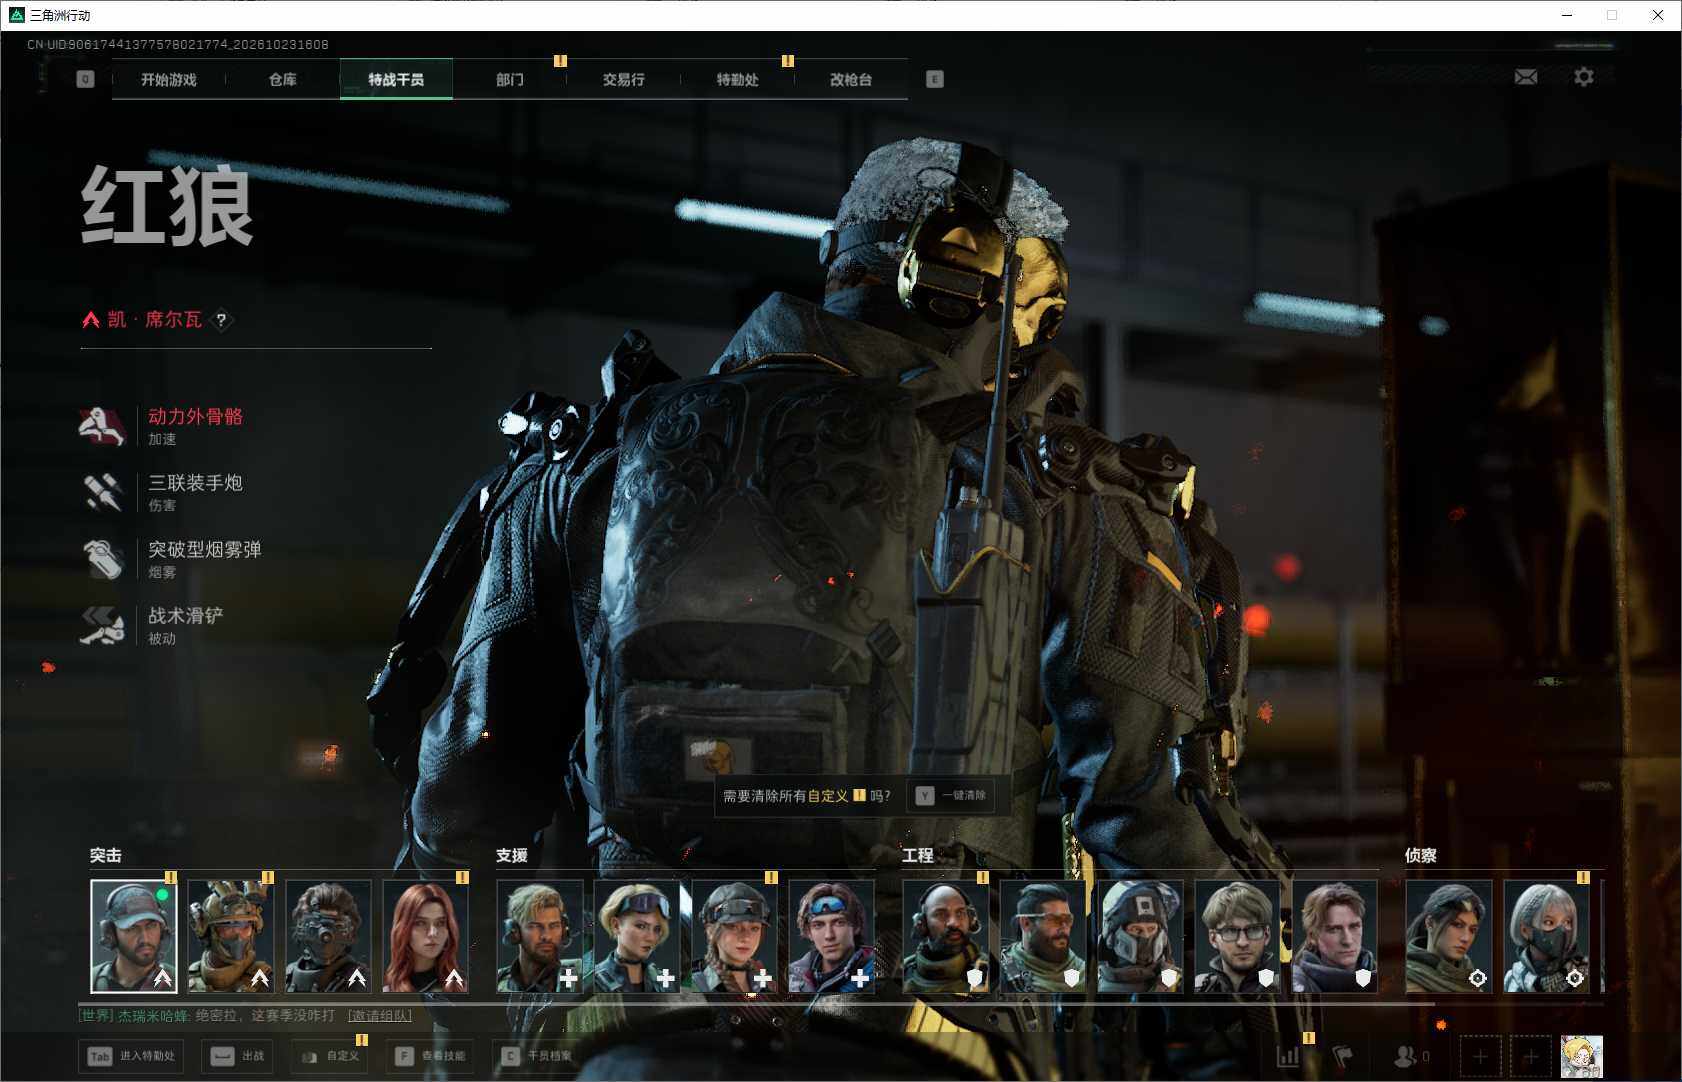Select the 突破型烟雾弹 skill icon
This screenshot has width=1682, height=1082.
pyautogui.click(x=101, y=559)
